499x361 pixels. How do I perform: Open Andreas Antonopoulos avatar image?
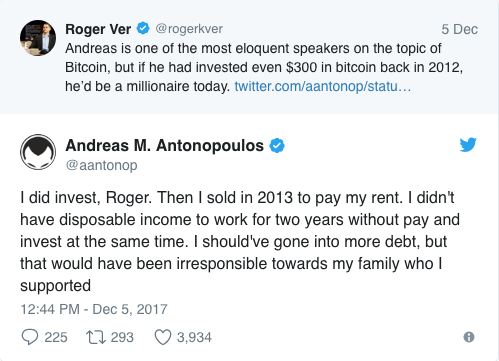pyautogui.click(x=38, y=152)
